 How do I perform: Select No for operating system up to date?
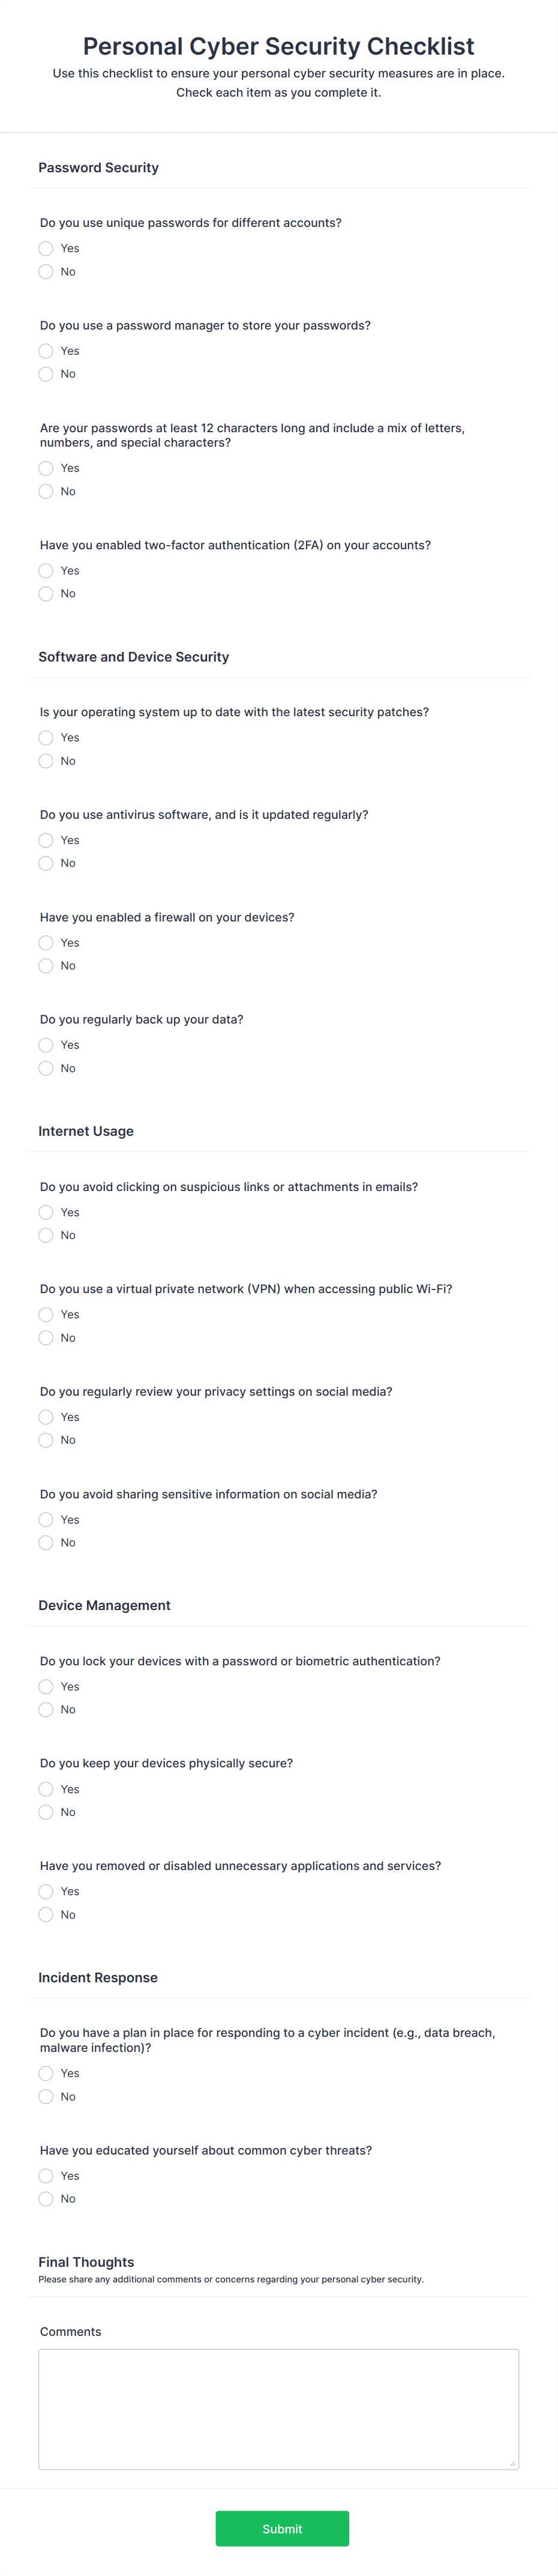coord(46,760)
